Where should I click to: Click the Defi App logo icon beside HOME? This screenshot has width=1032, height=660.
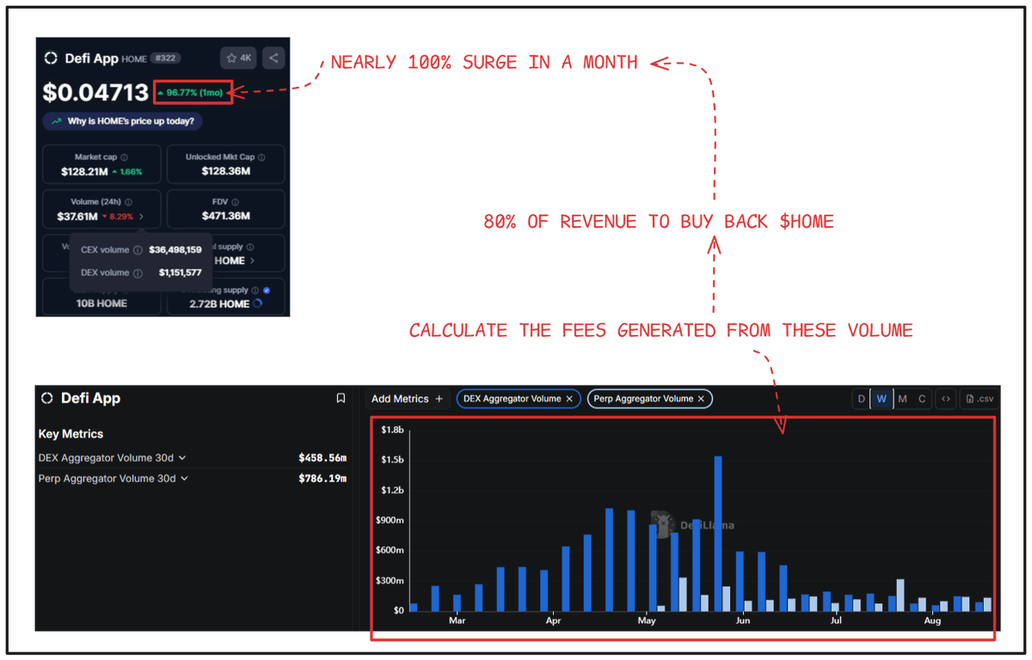point(51,58)
